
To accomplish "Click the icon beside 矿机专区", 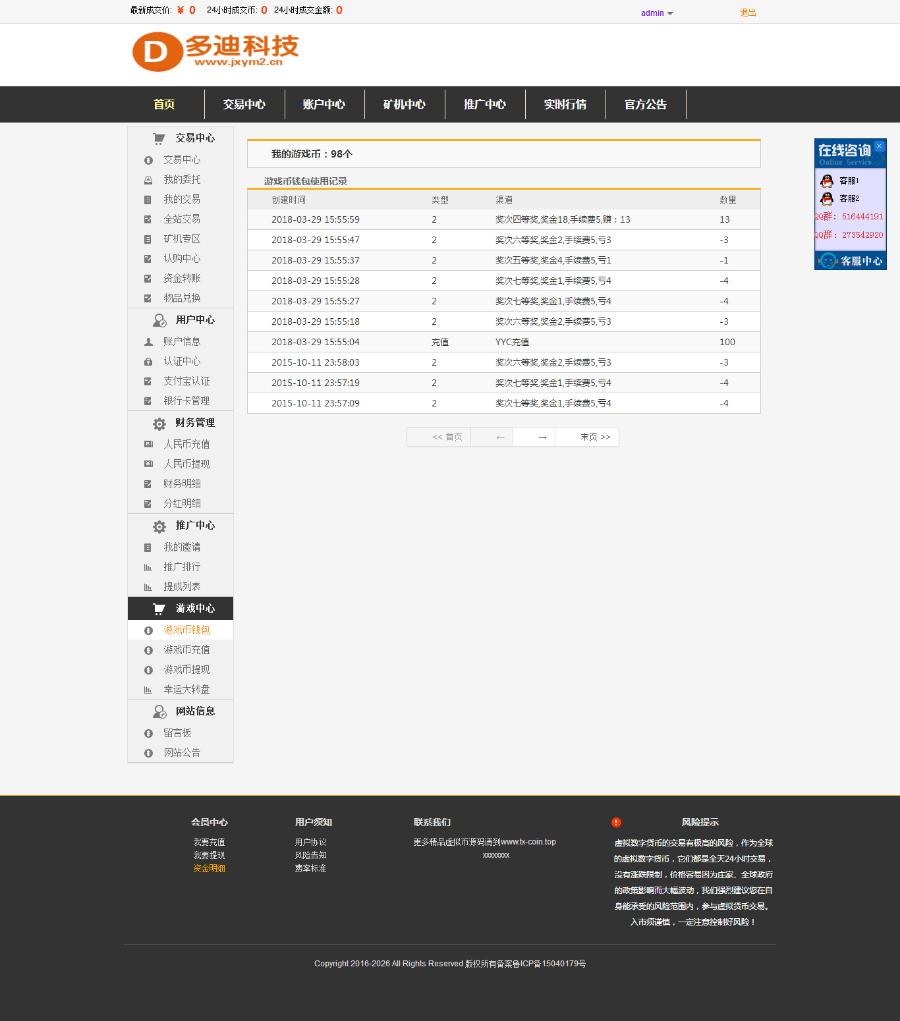I will (148, 239).
